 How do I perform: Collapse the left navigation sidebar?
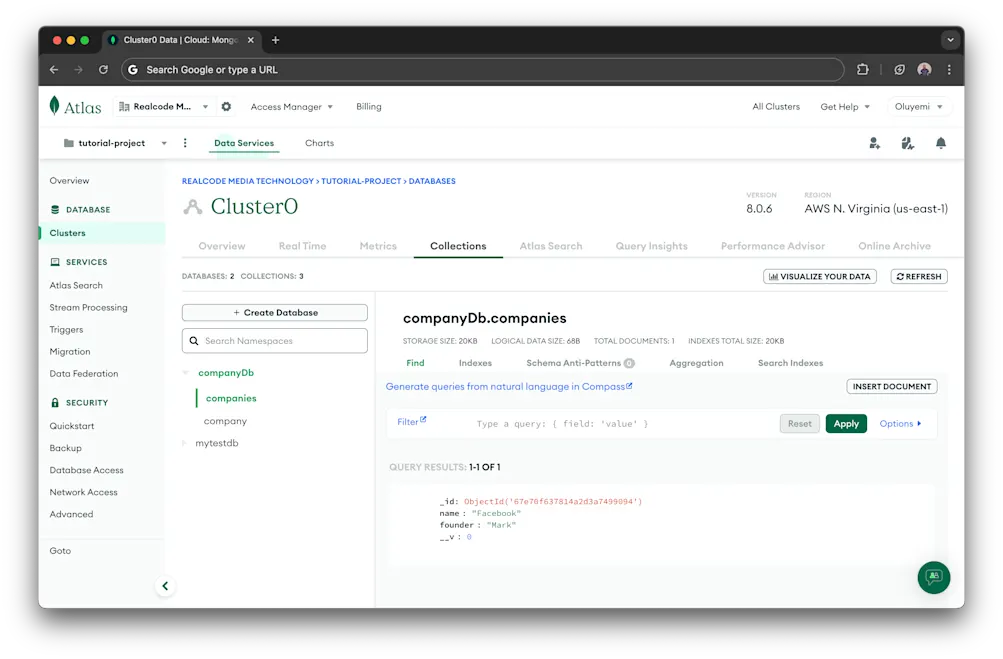pos(165,586)
